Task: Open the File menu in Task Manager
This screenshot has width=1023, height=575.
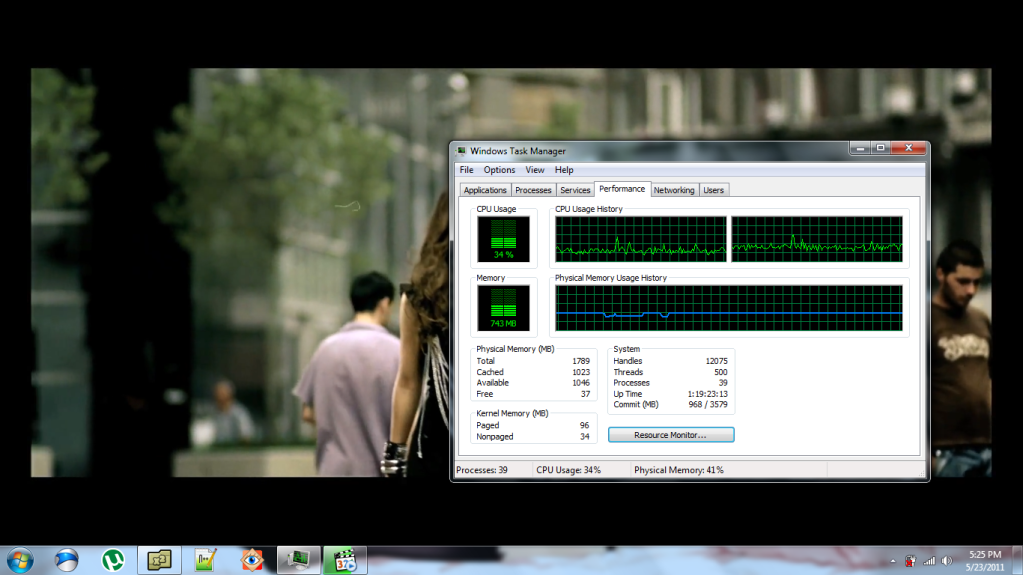Action: click(x=467, y=170)
